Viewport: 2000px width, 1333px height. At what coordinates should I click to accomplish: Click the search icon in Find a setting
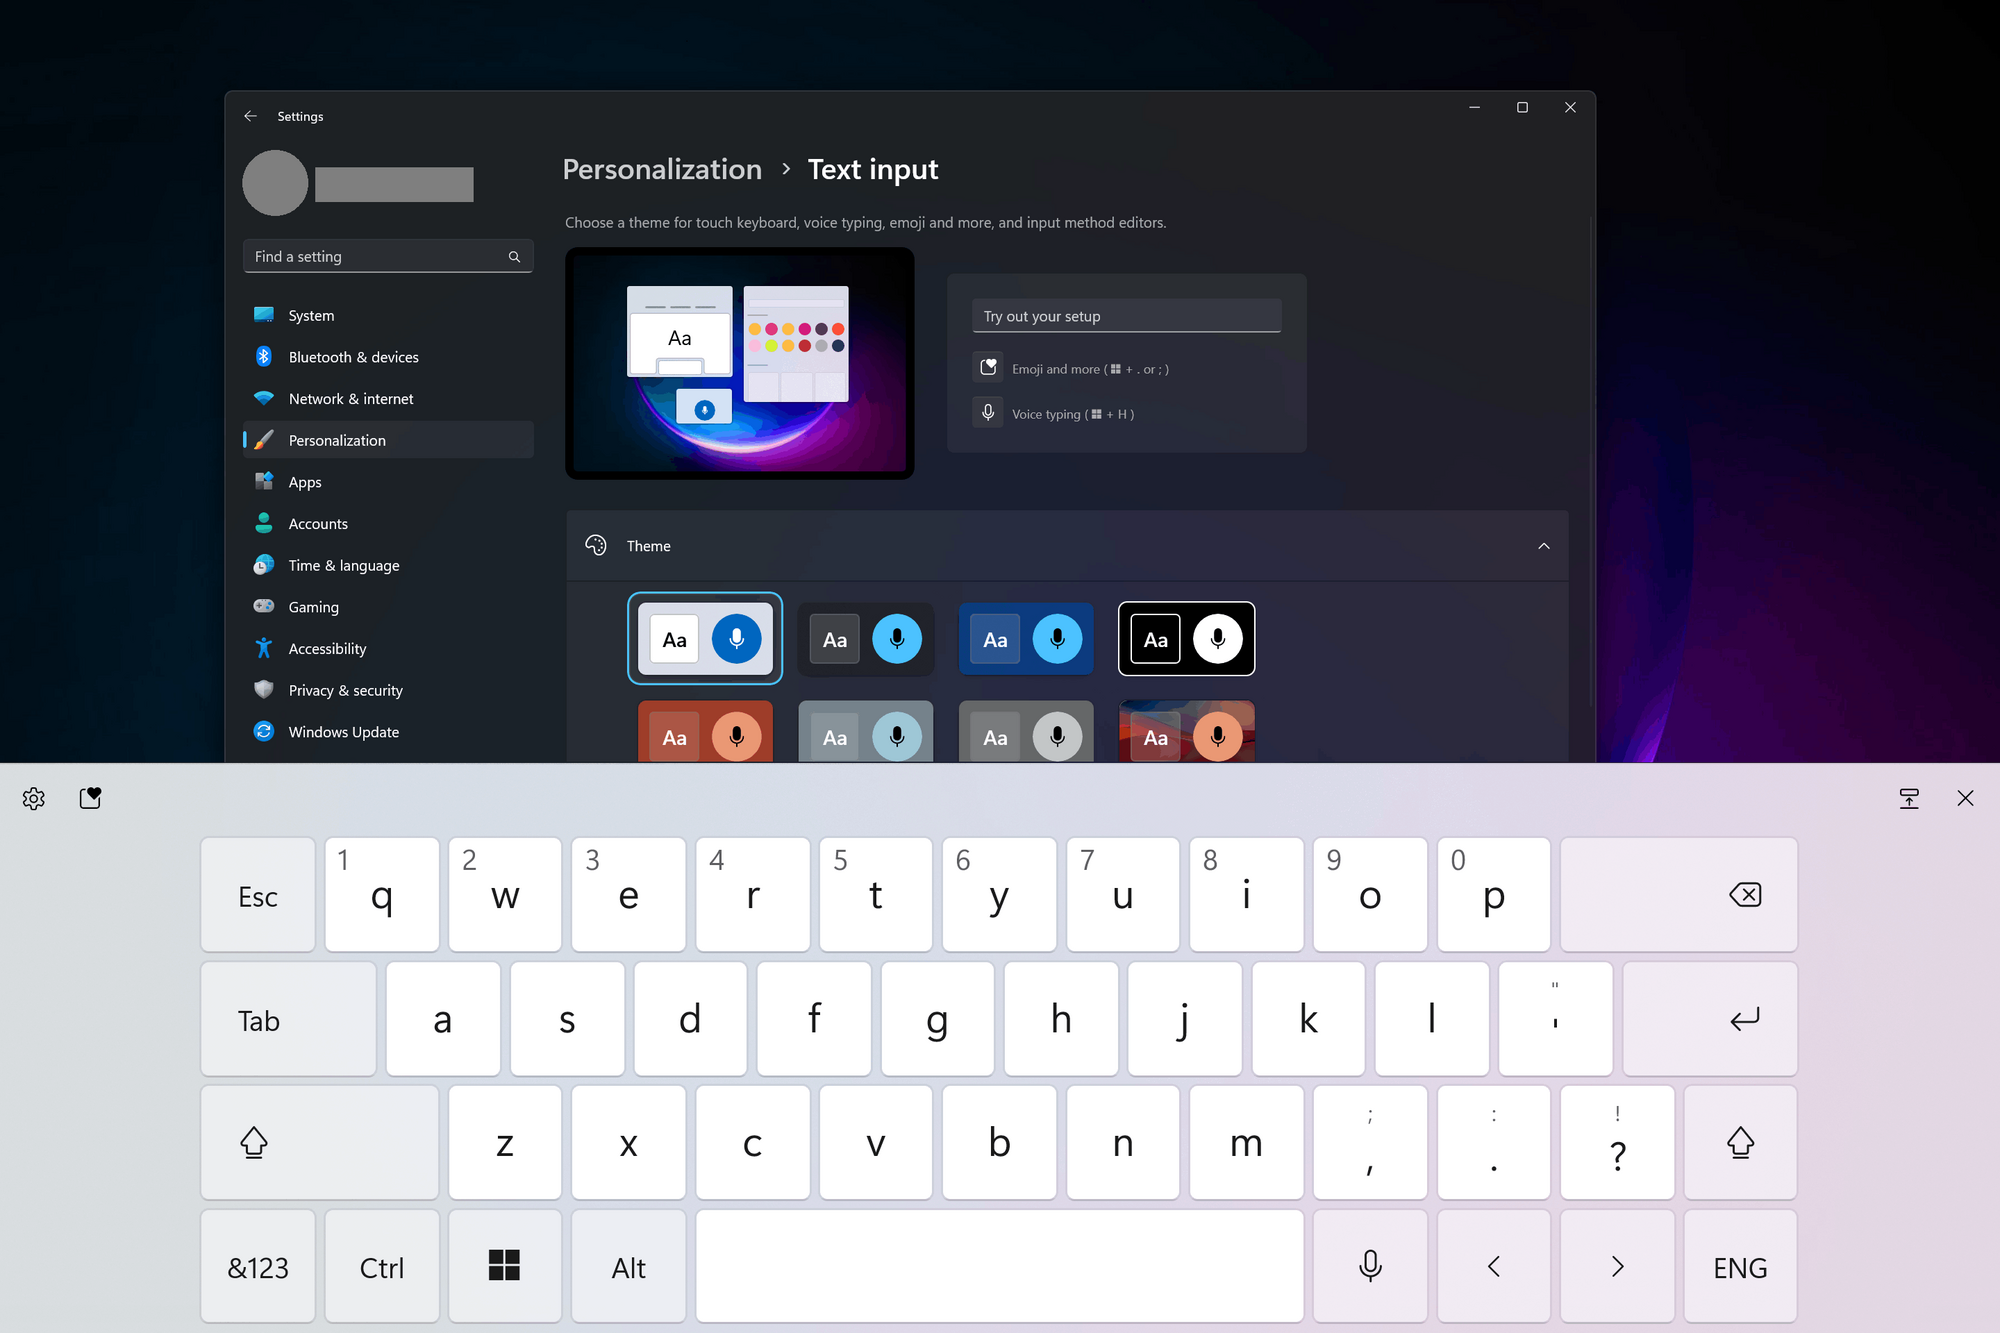click(x=514, y=257)
